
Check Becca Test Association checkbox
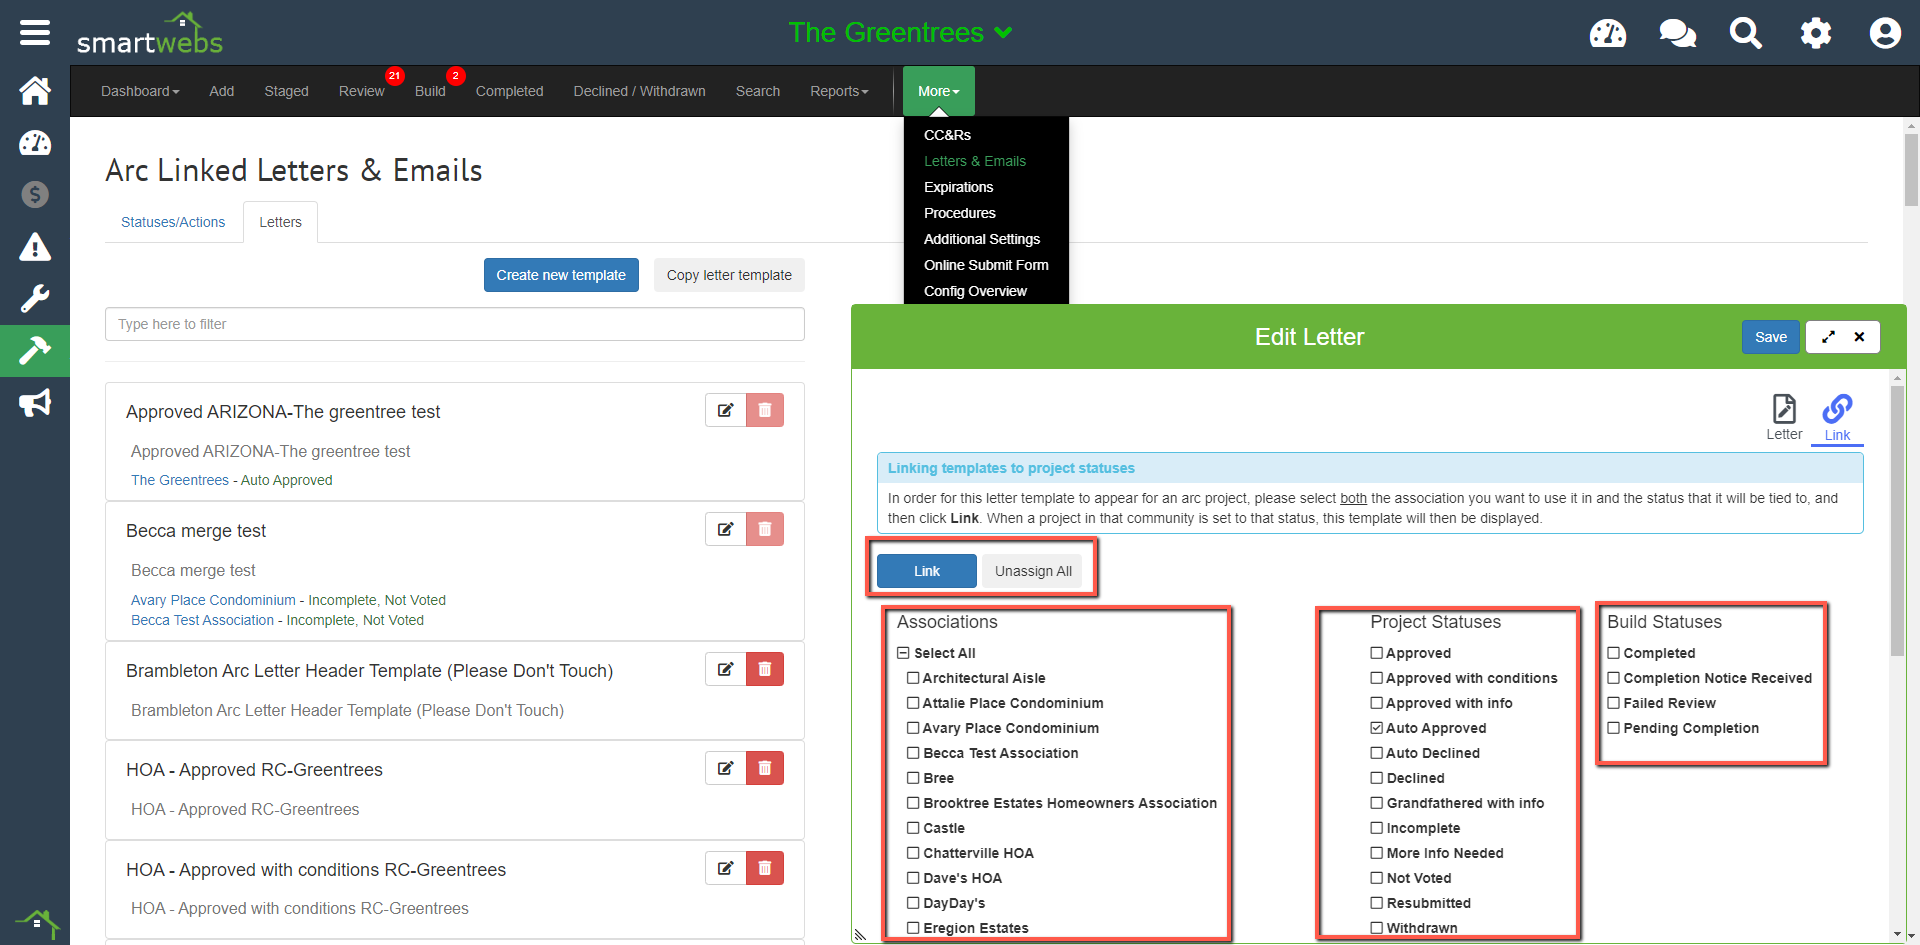pyautogui.click(x=913, y=753)
